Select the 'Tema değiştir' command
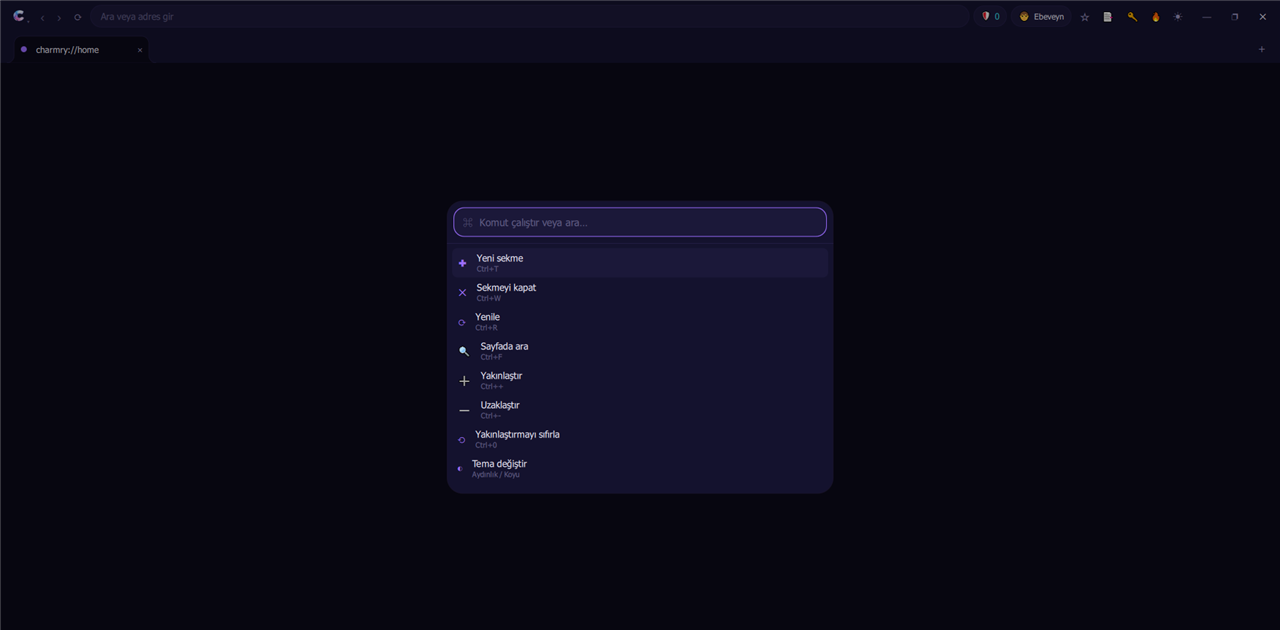Image resolution: width=1280 pixels, height=630 pixels. coord(640,468)
